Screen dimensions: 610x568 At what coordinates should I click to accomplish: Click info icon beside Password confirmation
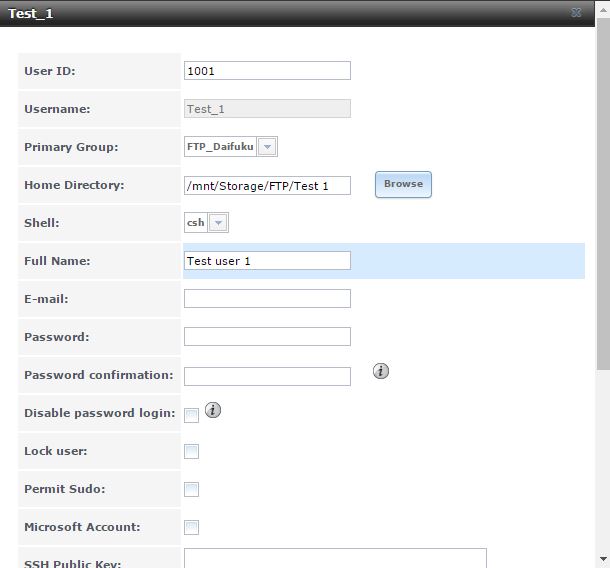pyautogui.click(x=380, y=371)
